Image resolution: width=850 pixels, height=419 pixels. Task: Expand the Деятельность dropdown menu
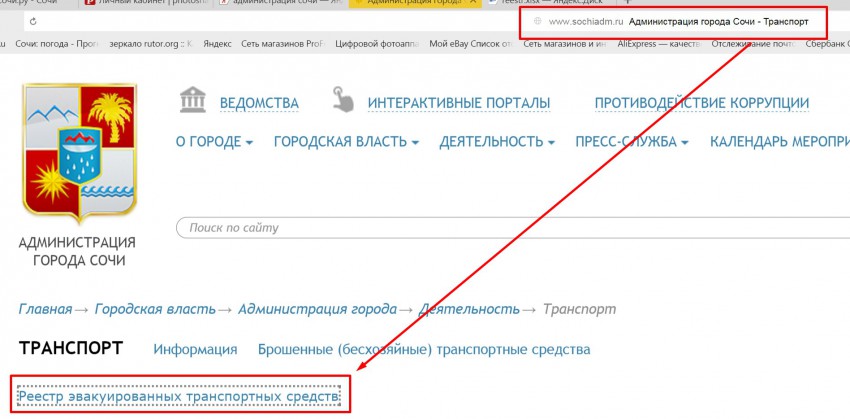497,142
